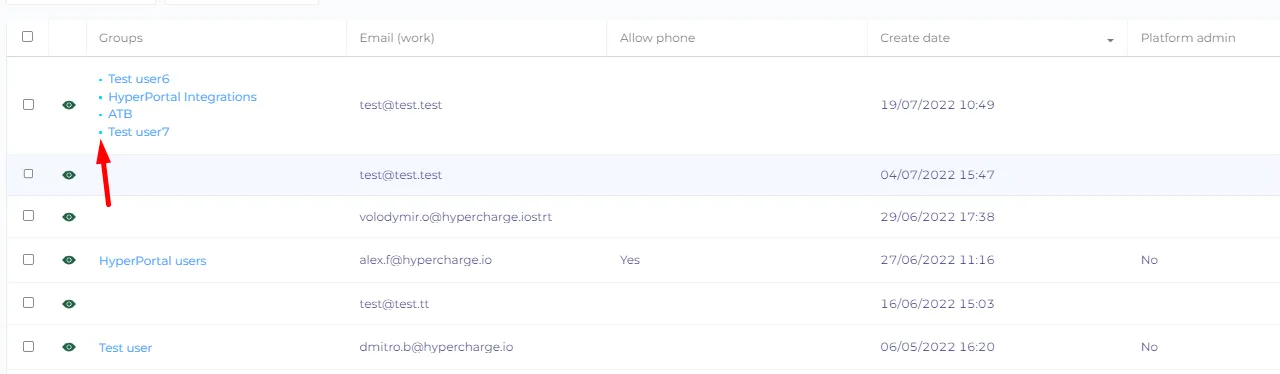Check the box for alex.f@hypercharge.io

(x=28, y=259)
